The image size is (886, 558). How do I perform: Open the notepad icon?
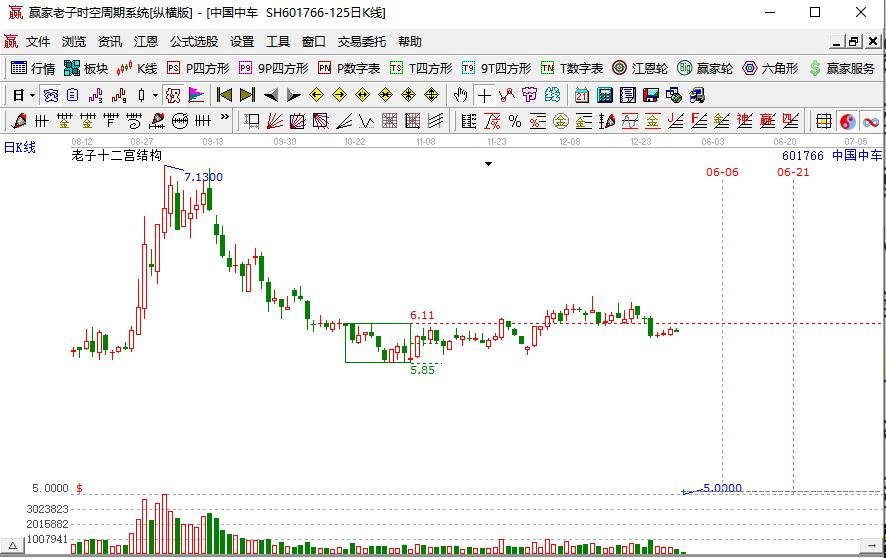(627, 95)
